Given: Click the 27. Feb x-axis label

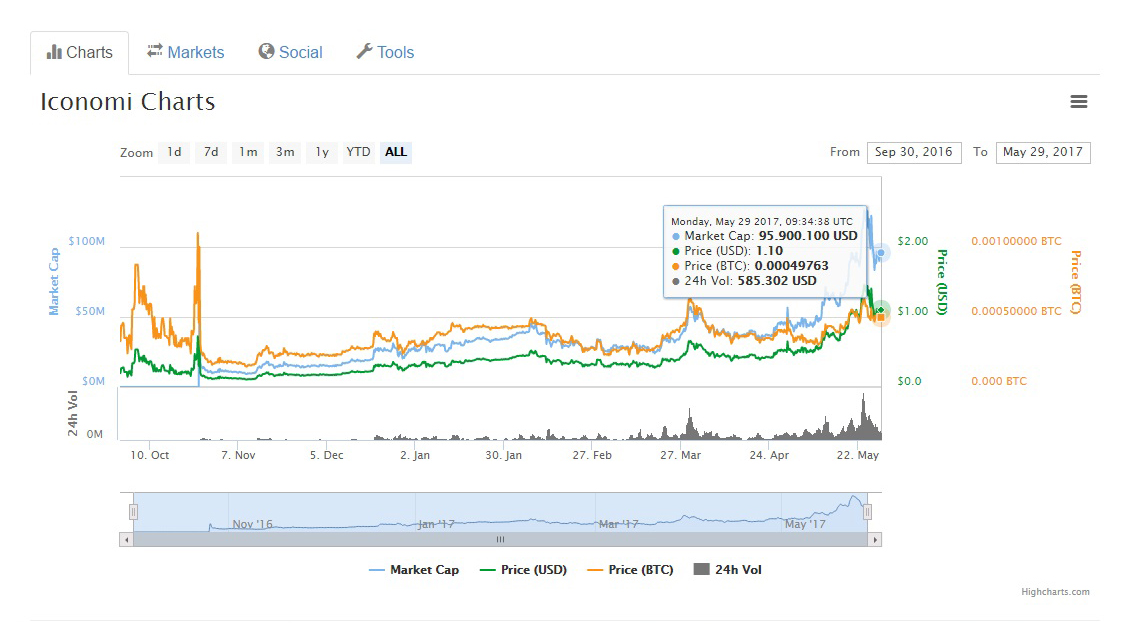Looking at the screenshot, I should (x=592, y=455).
